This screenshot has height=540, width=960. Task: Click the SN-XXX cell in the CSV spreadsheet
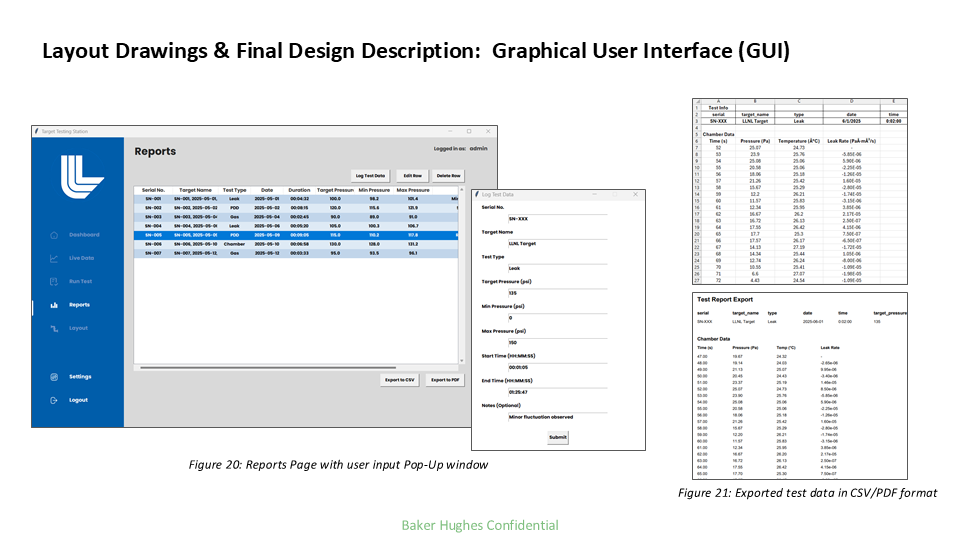(x=718, y=121)
